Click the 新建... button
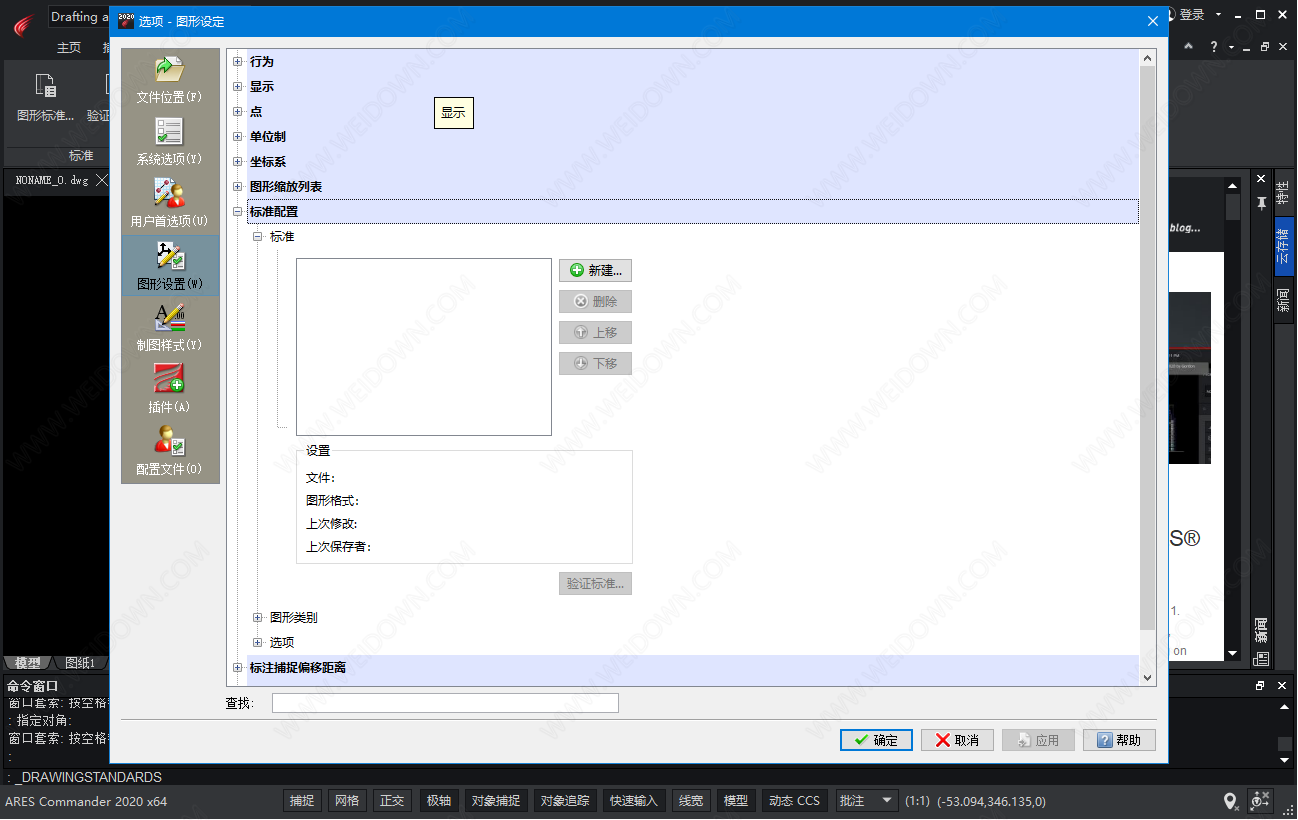 pyautogui.click(x=595, y=271)
